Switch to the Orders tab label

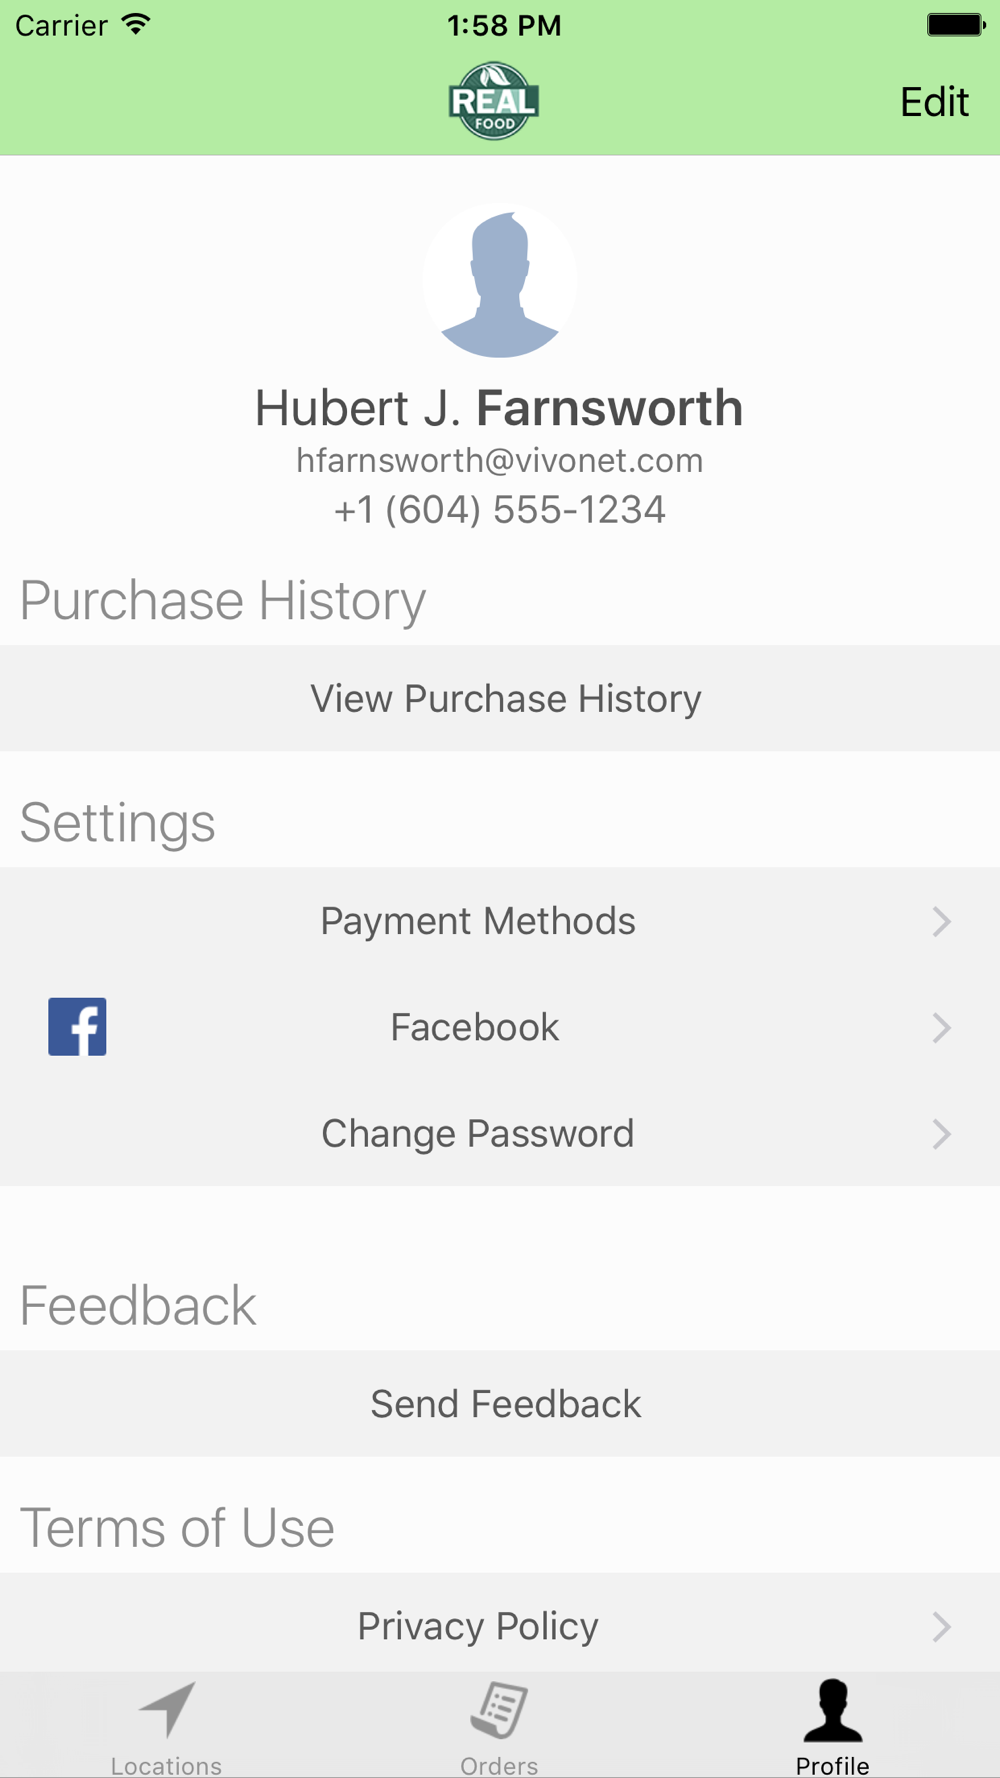[x=499, y=1765]
